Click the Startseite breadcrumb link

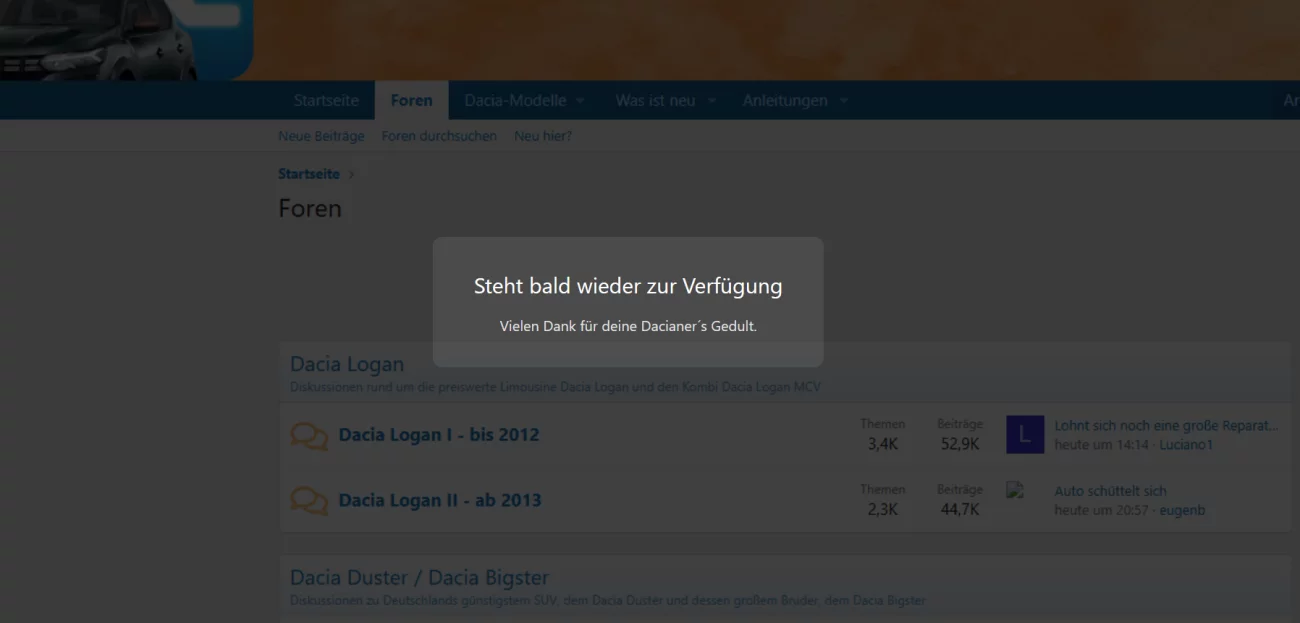[x=309, y=174]
